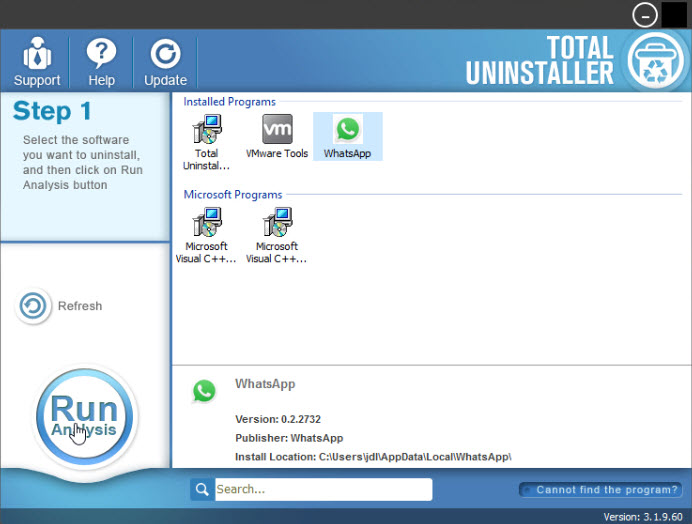Open the 'Cannot find the program?' button
Viewport: 692px width, 524px height.
click(601, 490)
